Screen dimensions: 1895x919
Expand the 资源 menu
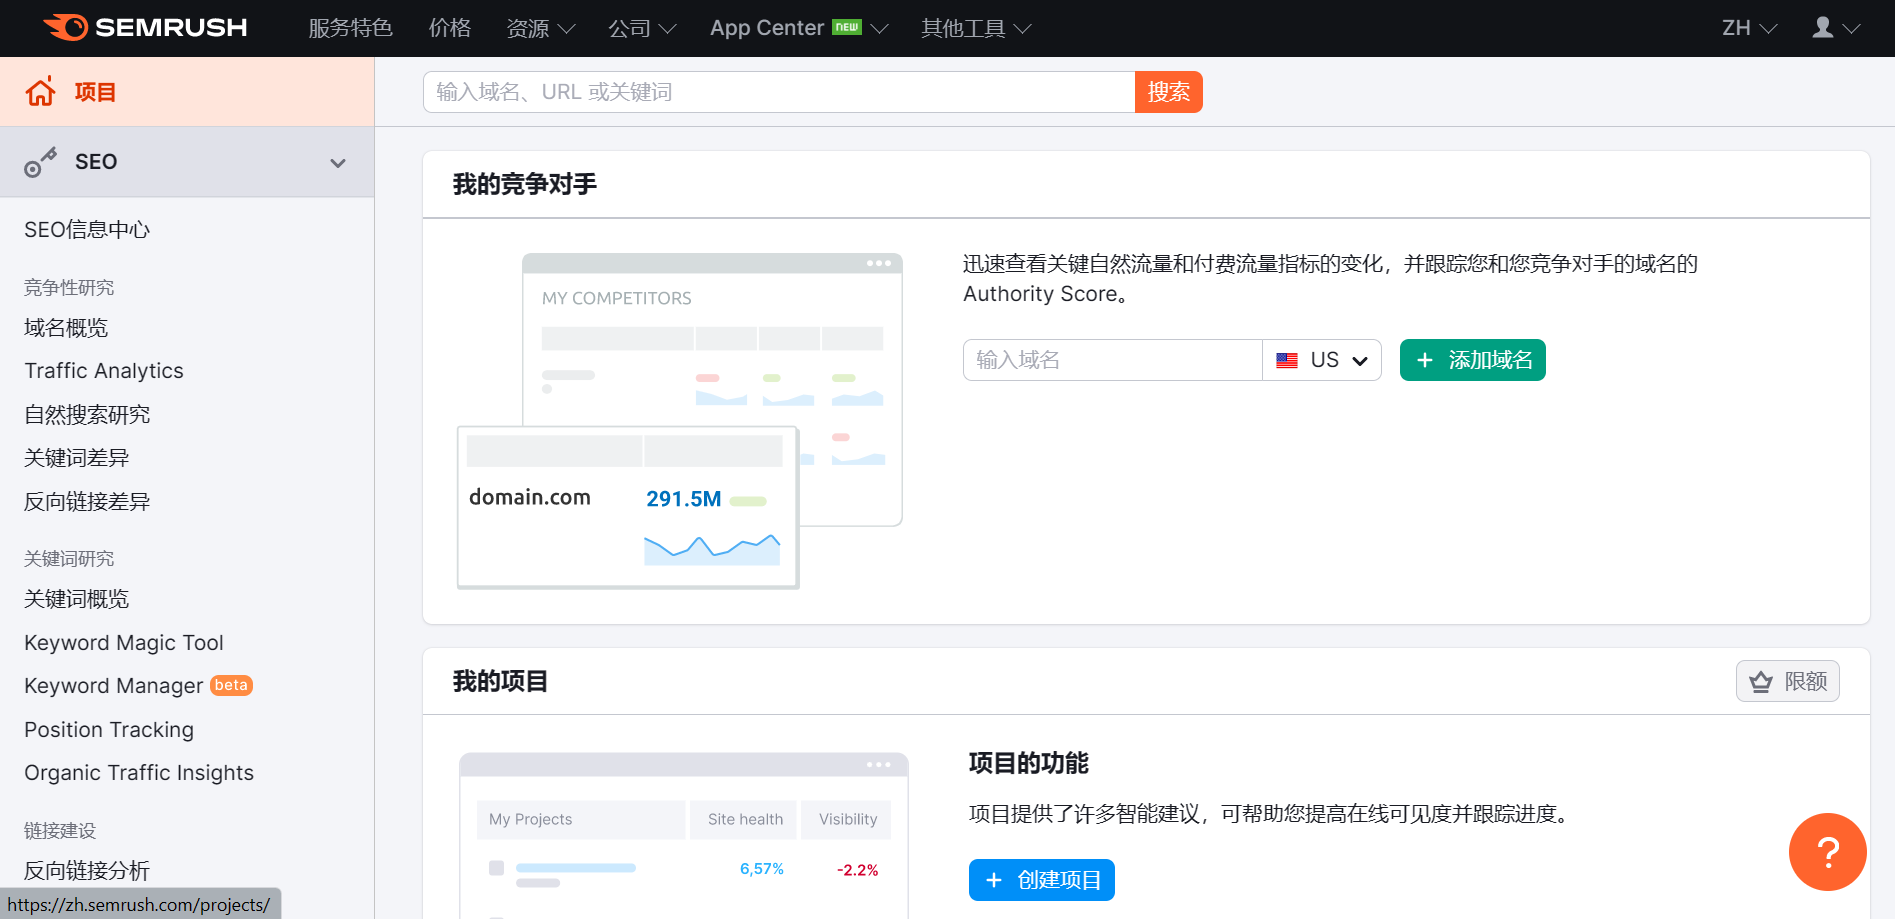click(x=541, y=28)
